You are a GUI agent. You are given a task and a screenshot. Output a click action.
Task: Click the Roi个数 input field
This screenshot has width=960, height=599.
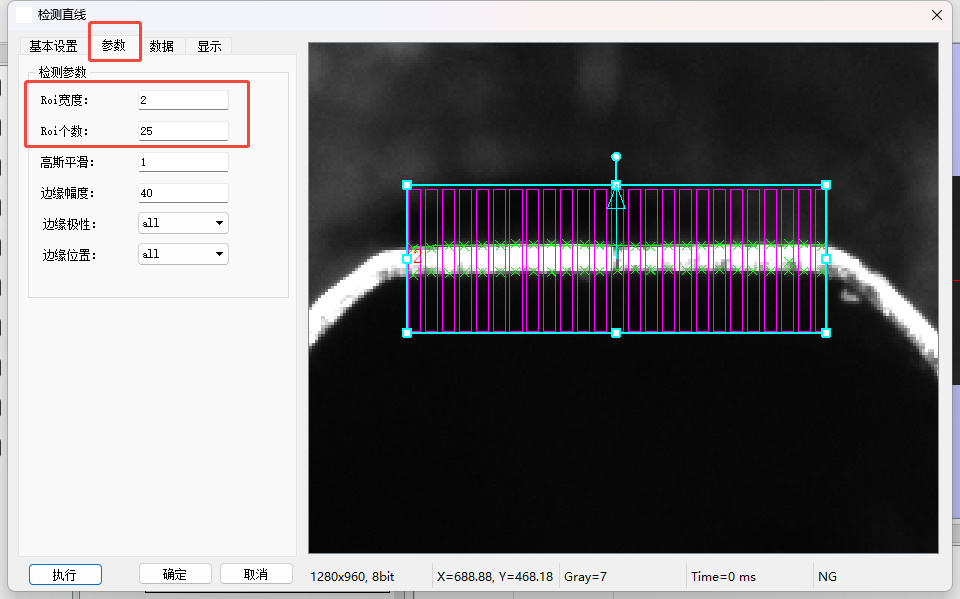(183, 131)
